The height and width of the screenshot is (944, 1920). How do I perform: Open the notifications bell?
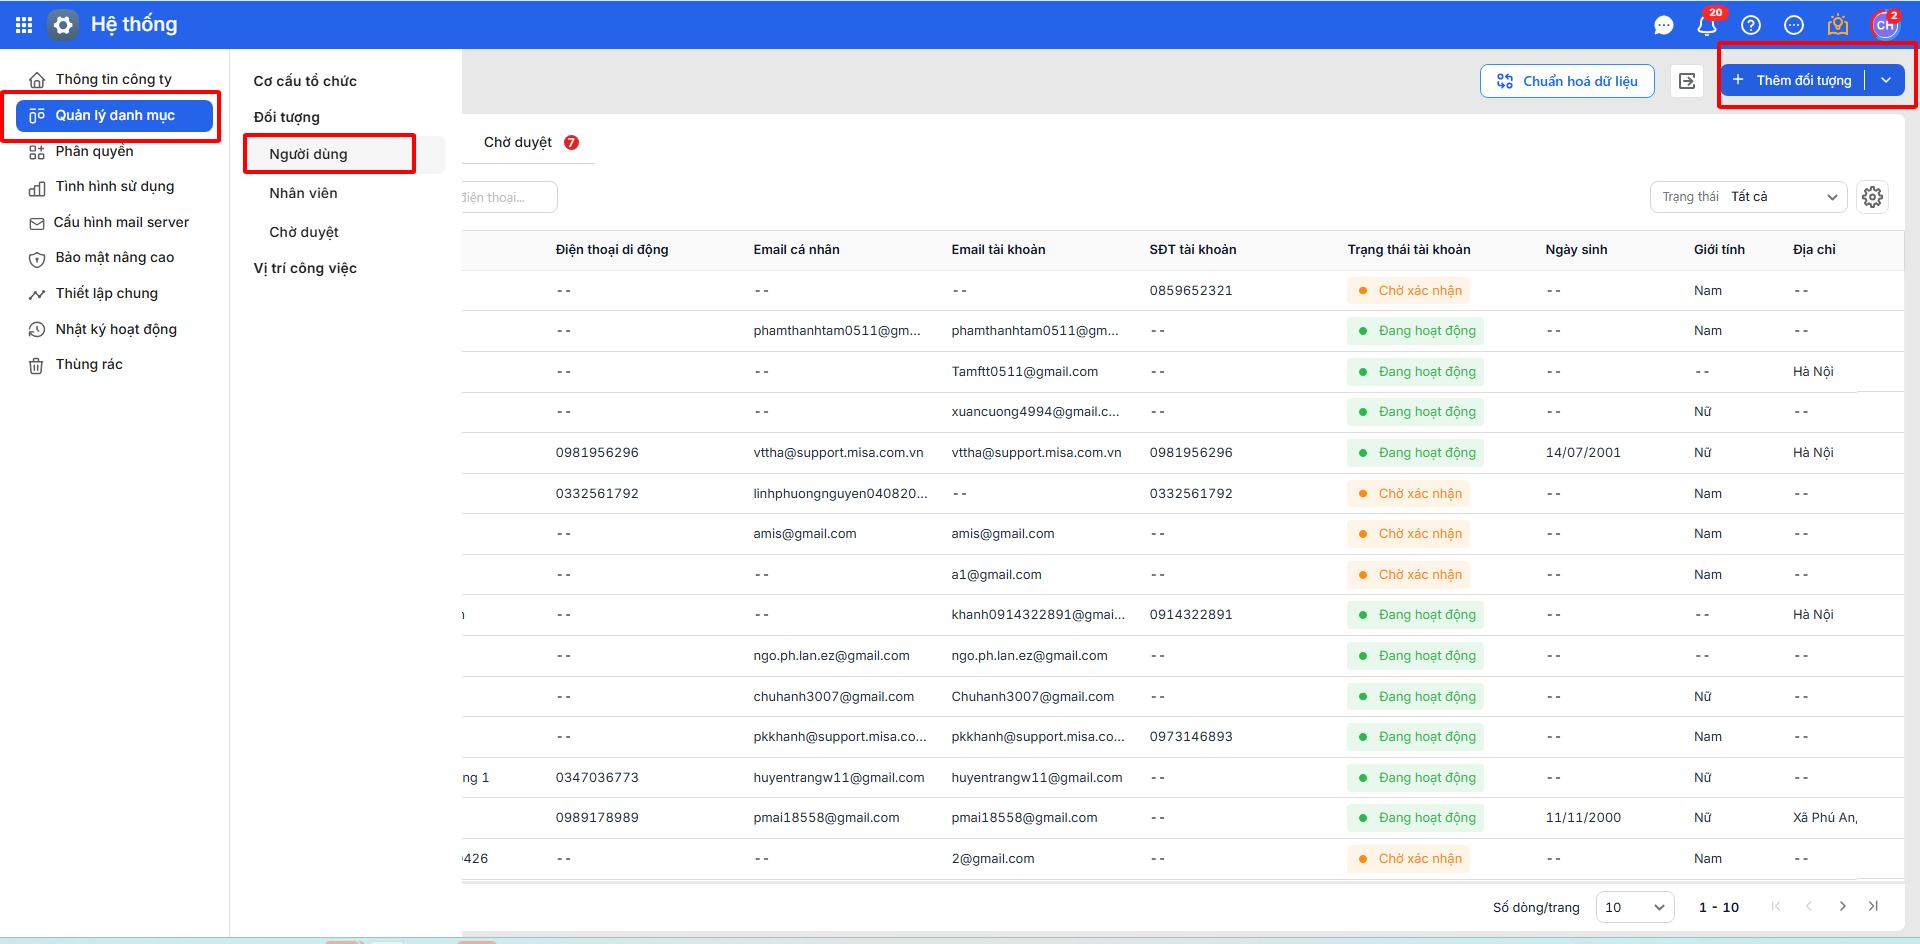(x=1707, y=25)
